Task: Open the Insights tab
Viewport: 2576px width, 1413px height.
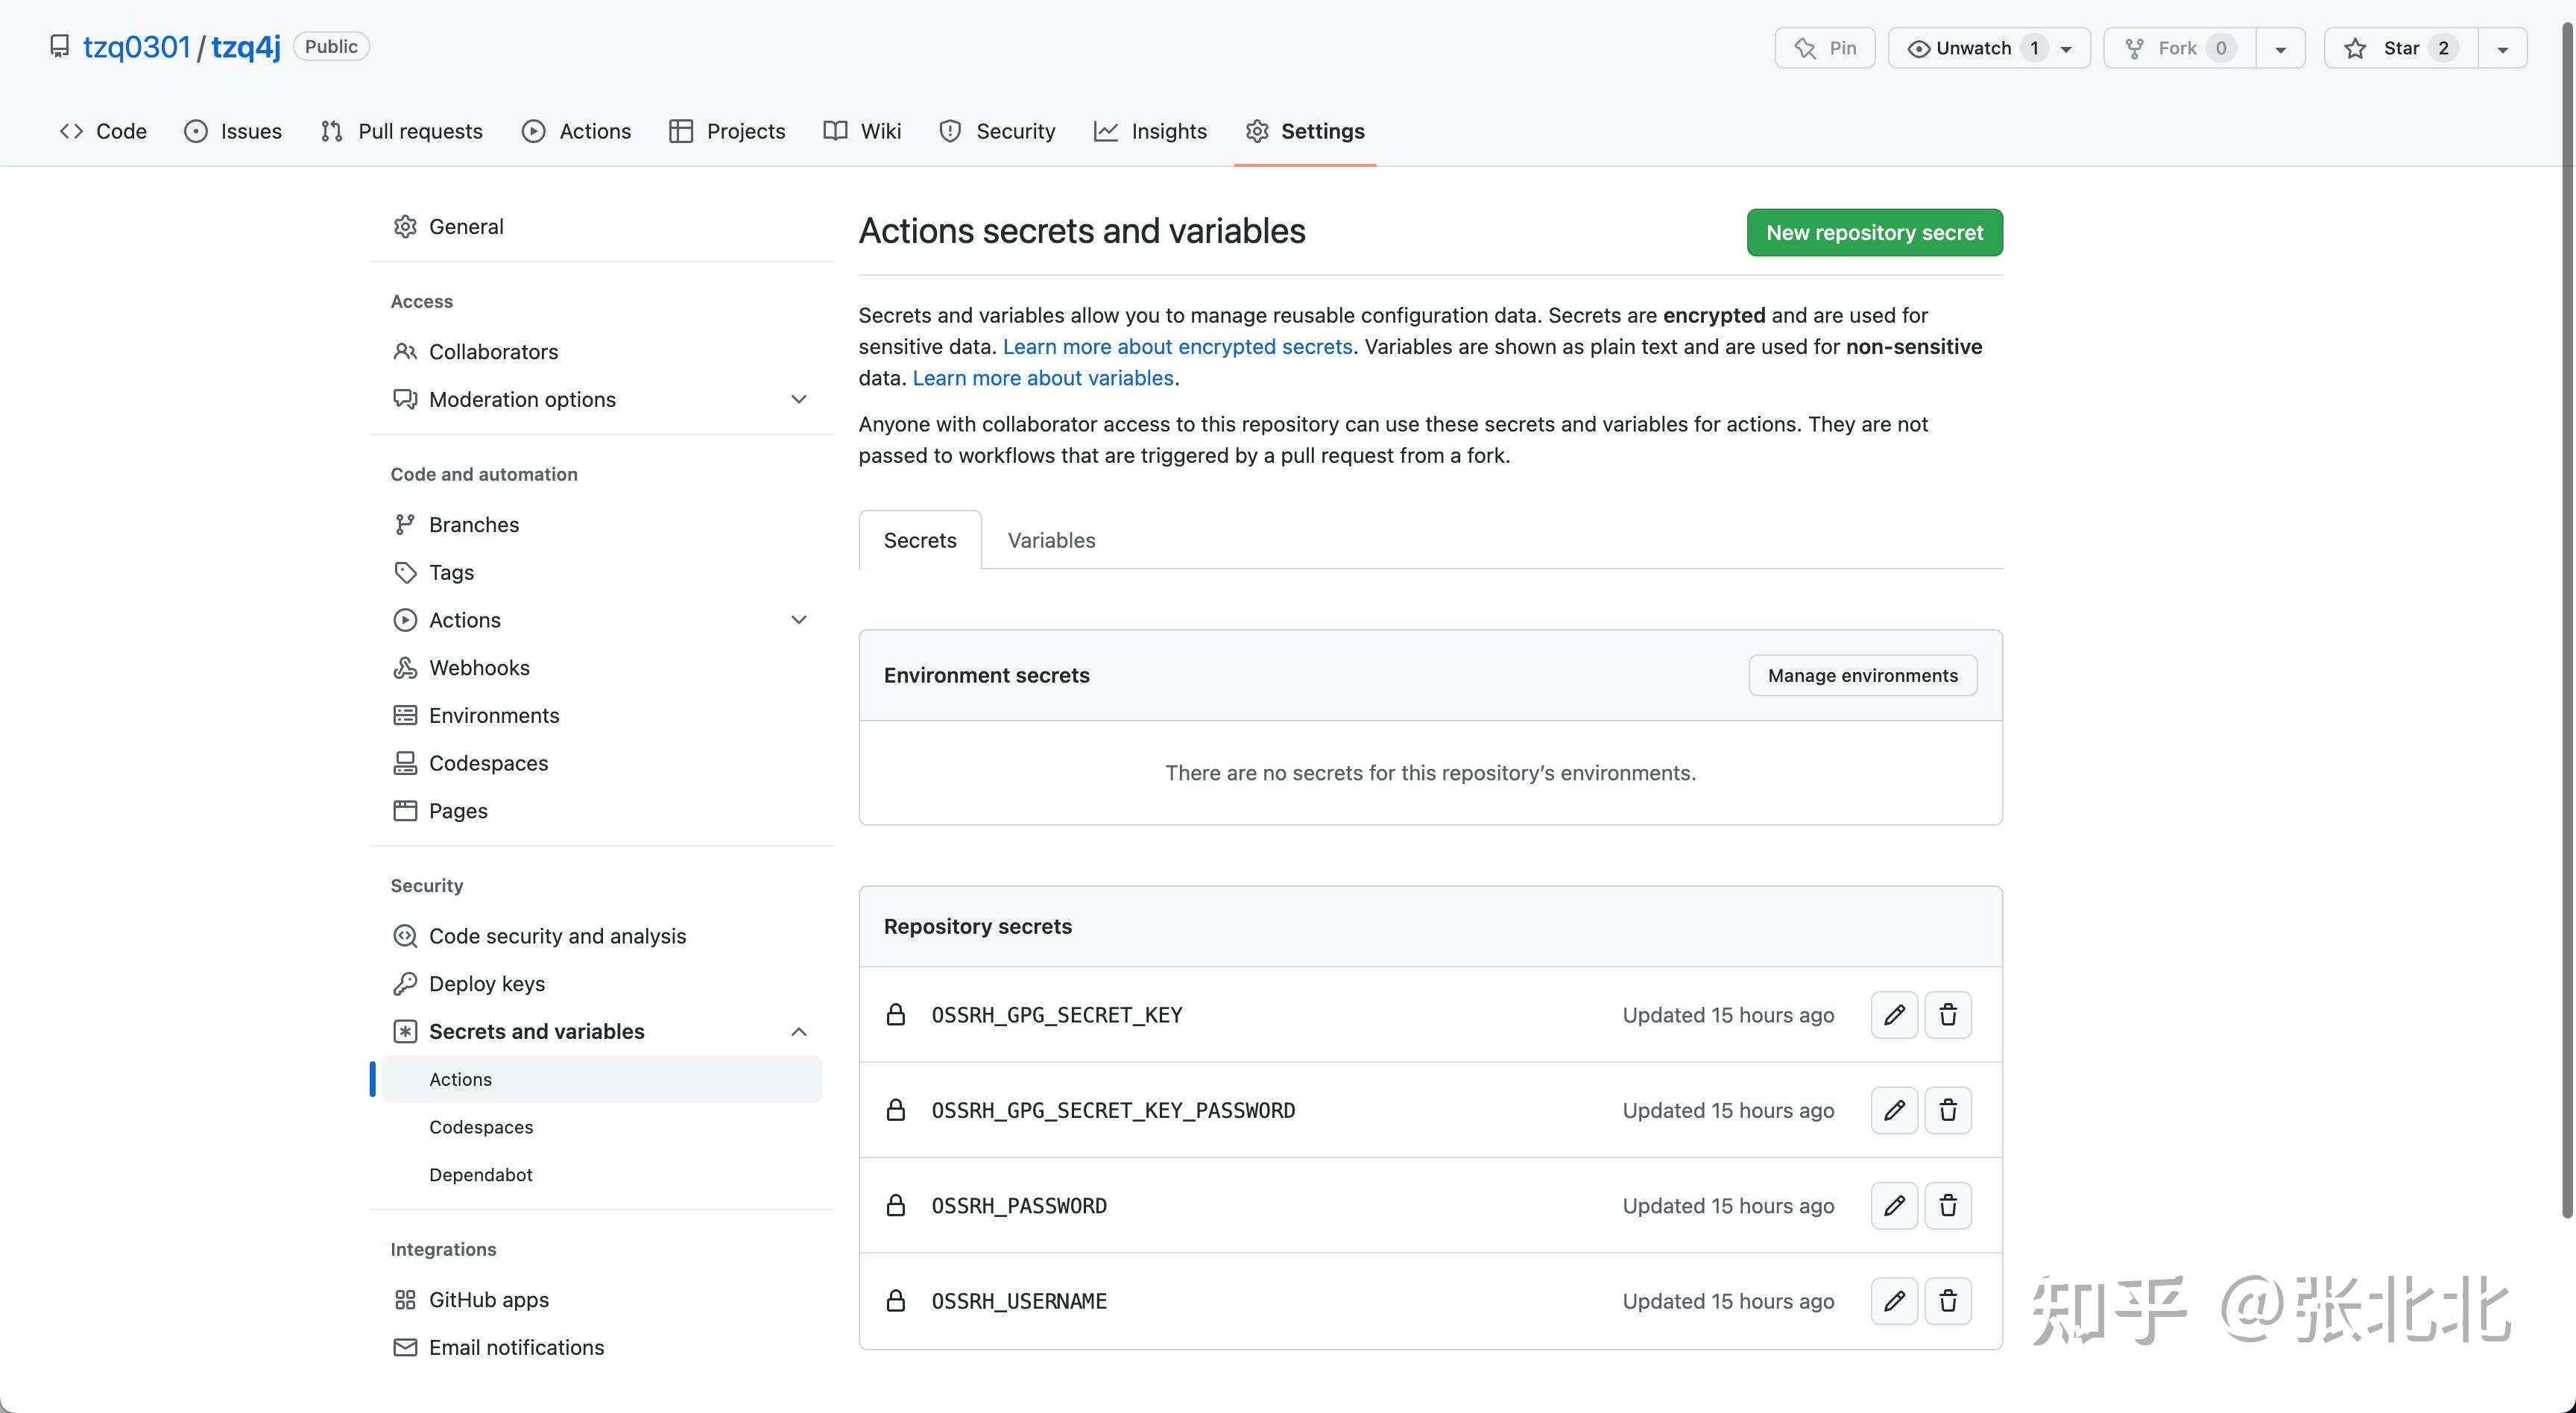Action: click(x=1151, y=131)
